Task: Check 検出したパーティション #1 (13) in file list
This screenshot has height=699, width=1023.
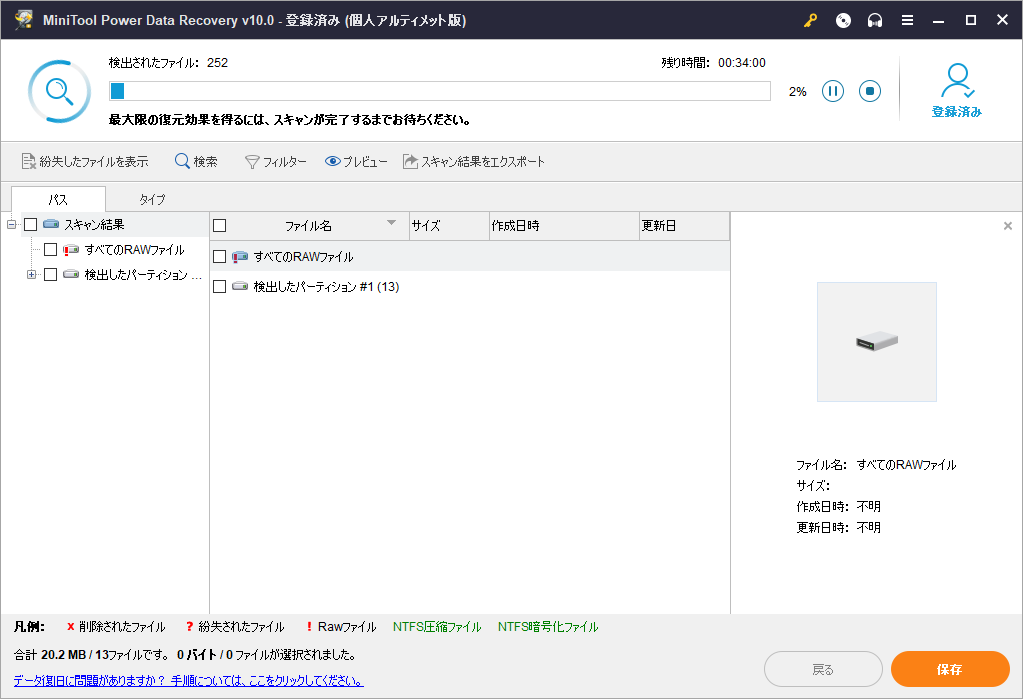Action: click(x=220, y=287)
